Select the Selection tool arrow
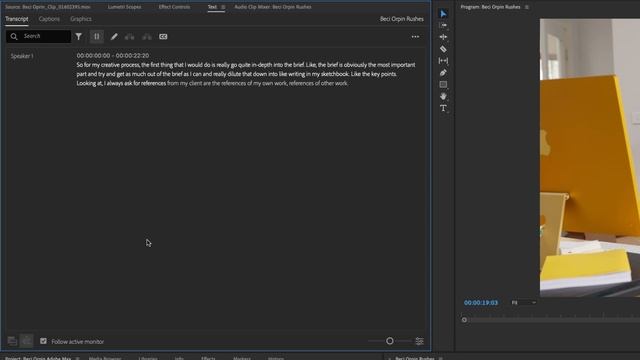This screenshot has width=640, height=360. (x=443, y=14)
